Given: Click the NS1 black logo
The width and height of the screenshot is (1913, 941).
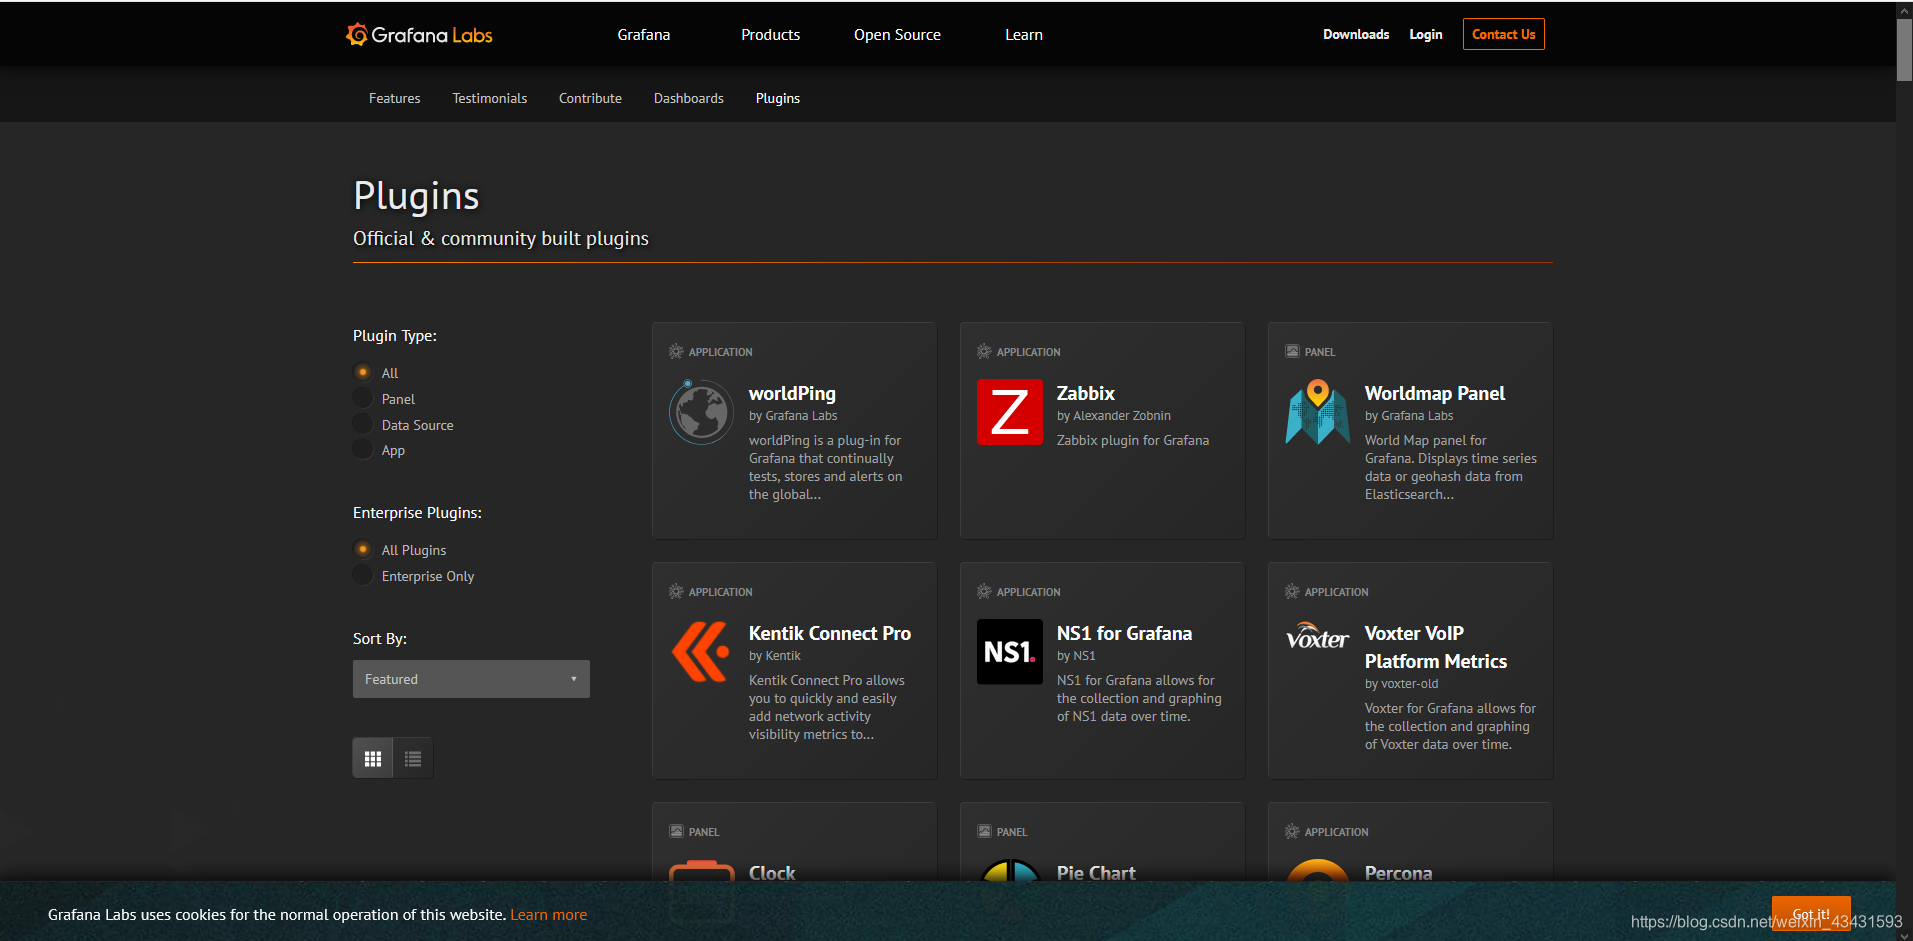Looking at the screenshot, I should (1009, 652).
